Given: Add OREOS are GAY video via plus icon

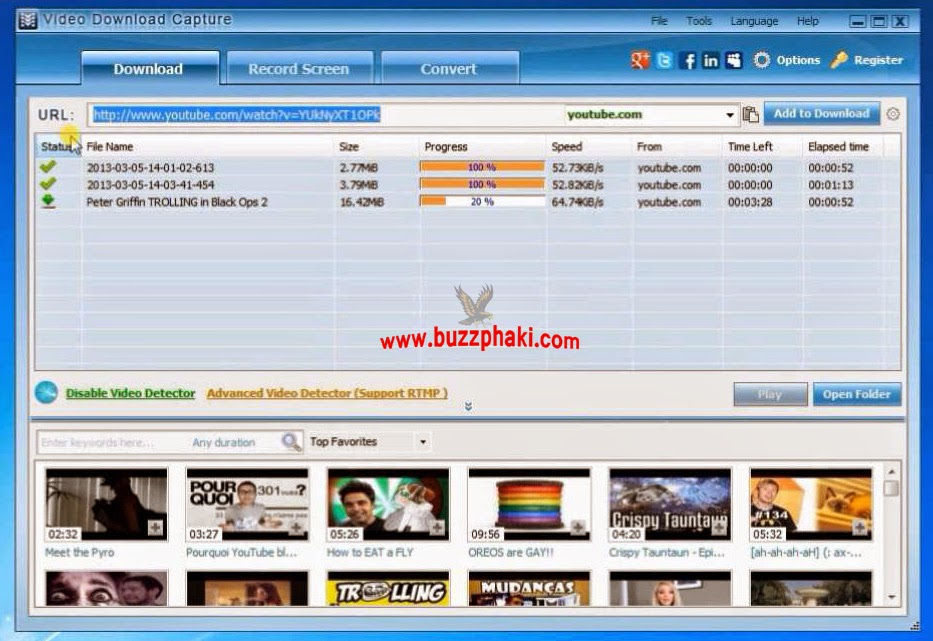Looking at the screenshot, I should [578, 527].
